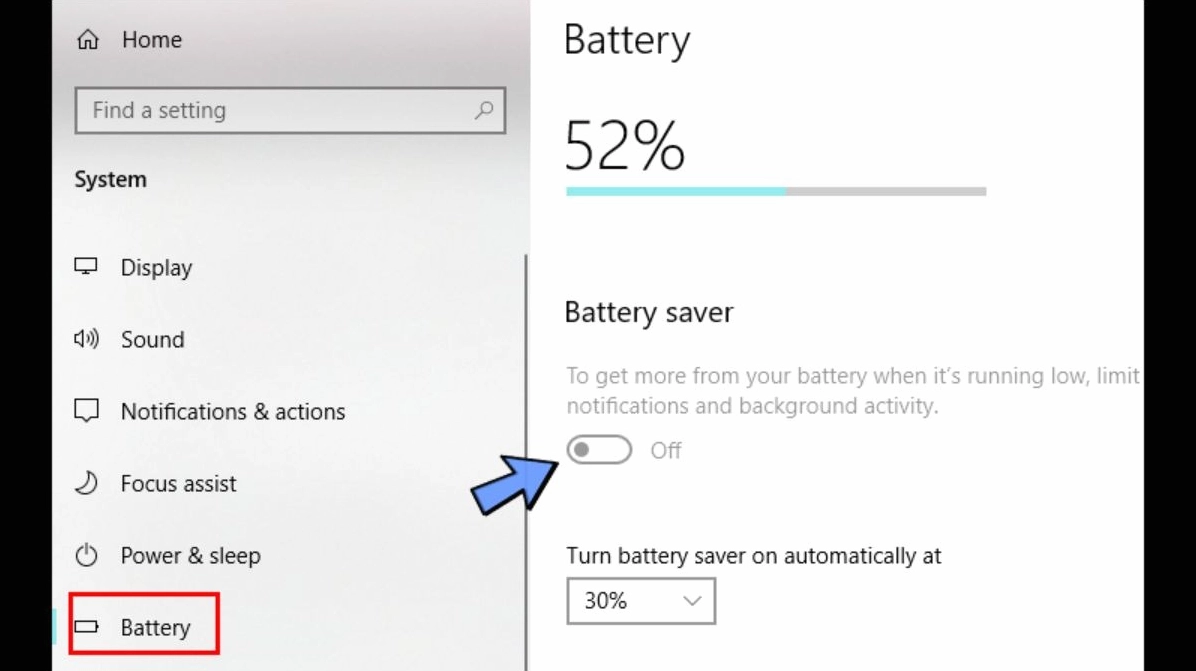
Task: Click the chevron on the 30% combo box
Action: [x=691, y=601]
